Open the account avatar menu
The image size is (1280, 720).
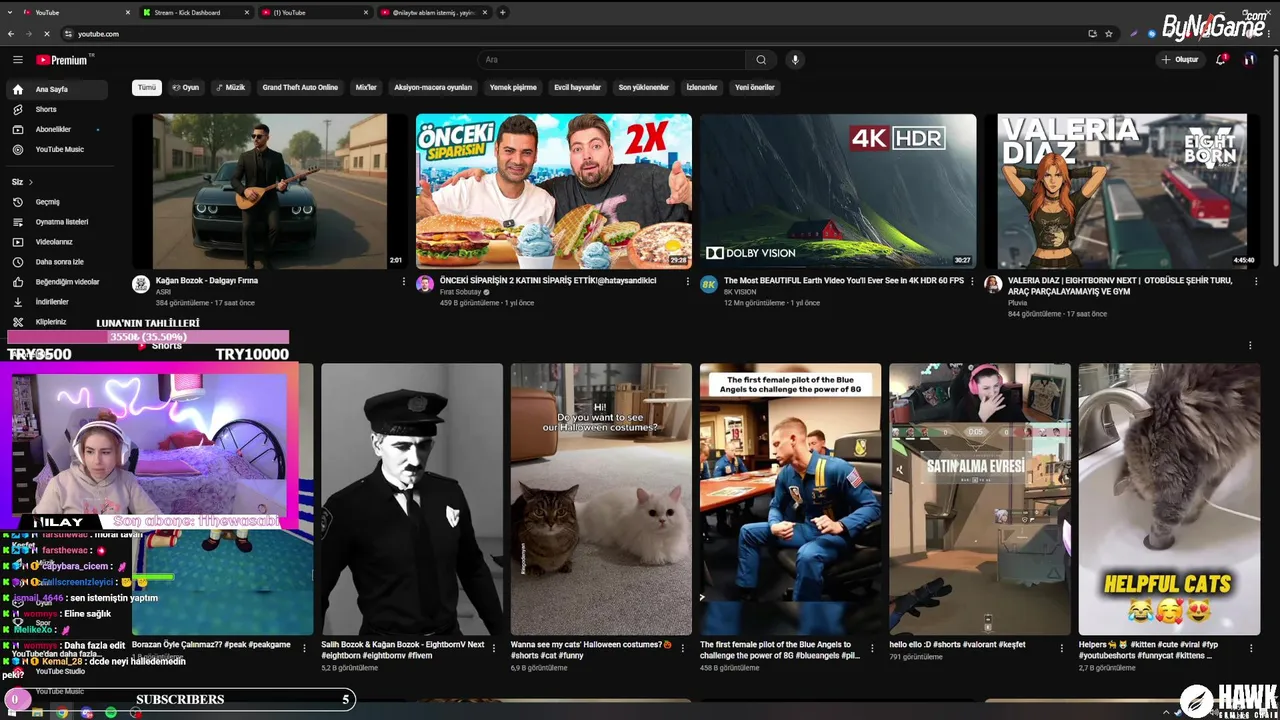coord(1249,60)
